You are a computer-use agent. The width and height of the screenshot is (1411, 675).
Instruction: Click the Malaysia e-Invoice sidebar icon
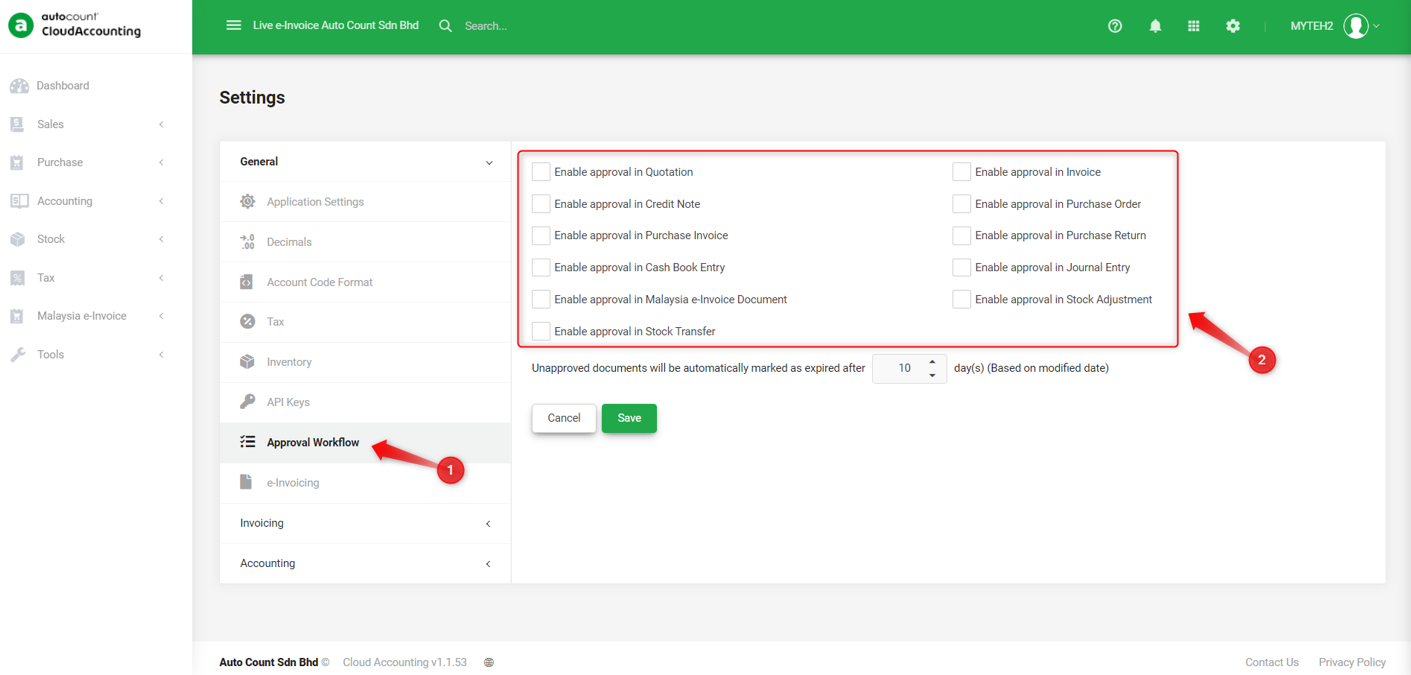[x=17, y=316]
